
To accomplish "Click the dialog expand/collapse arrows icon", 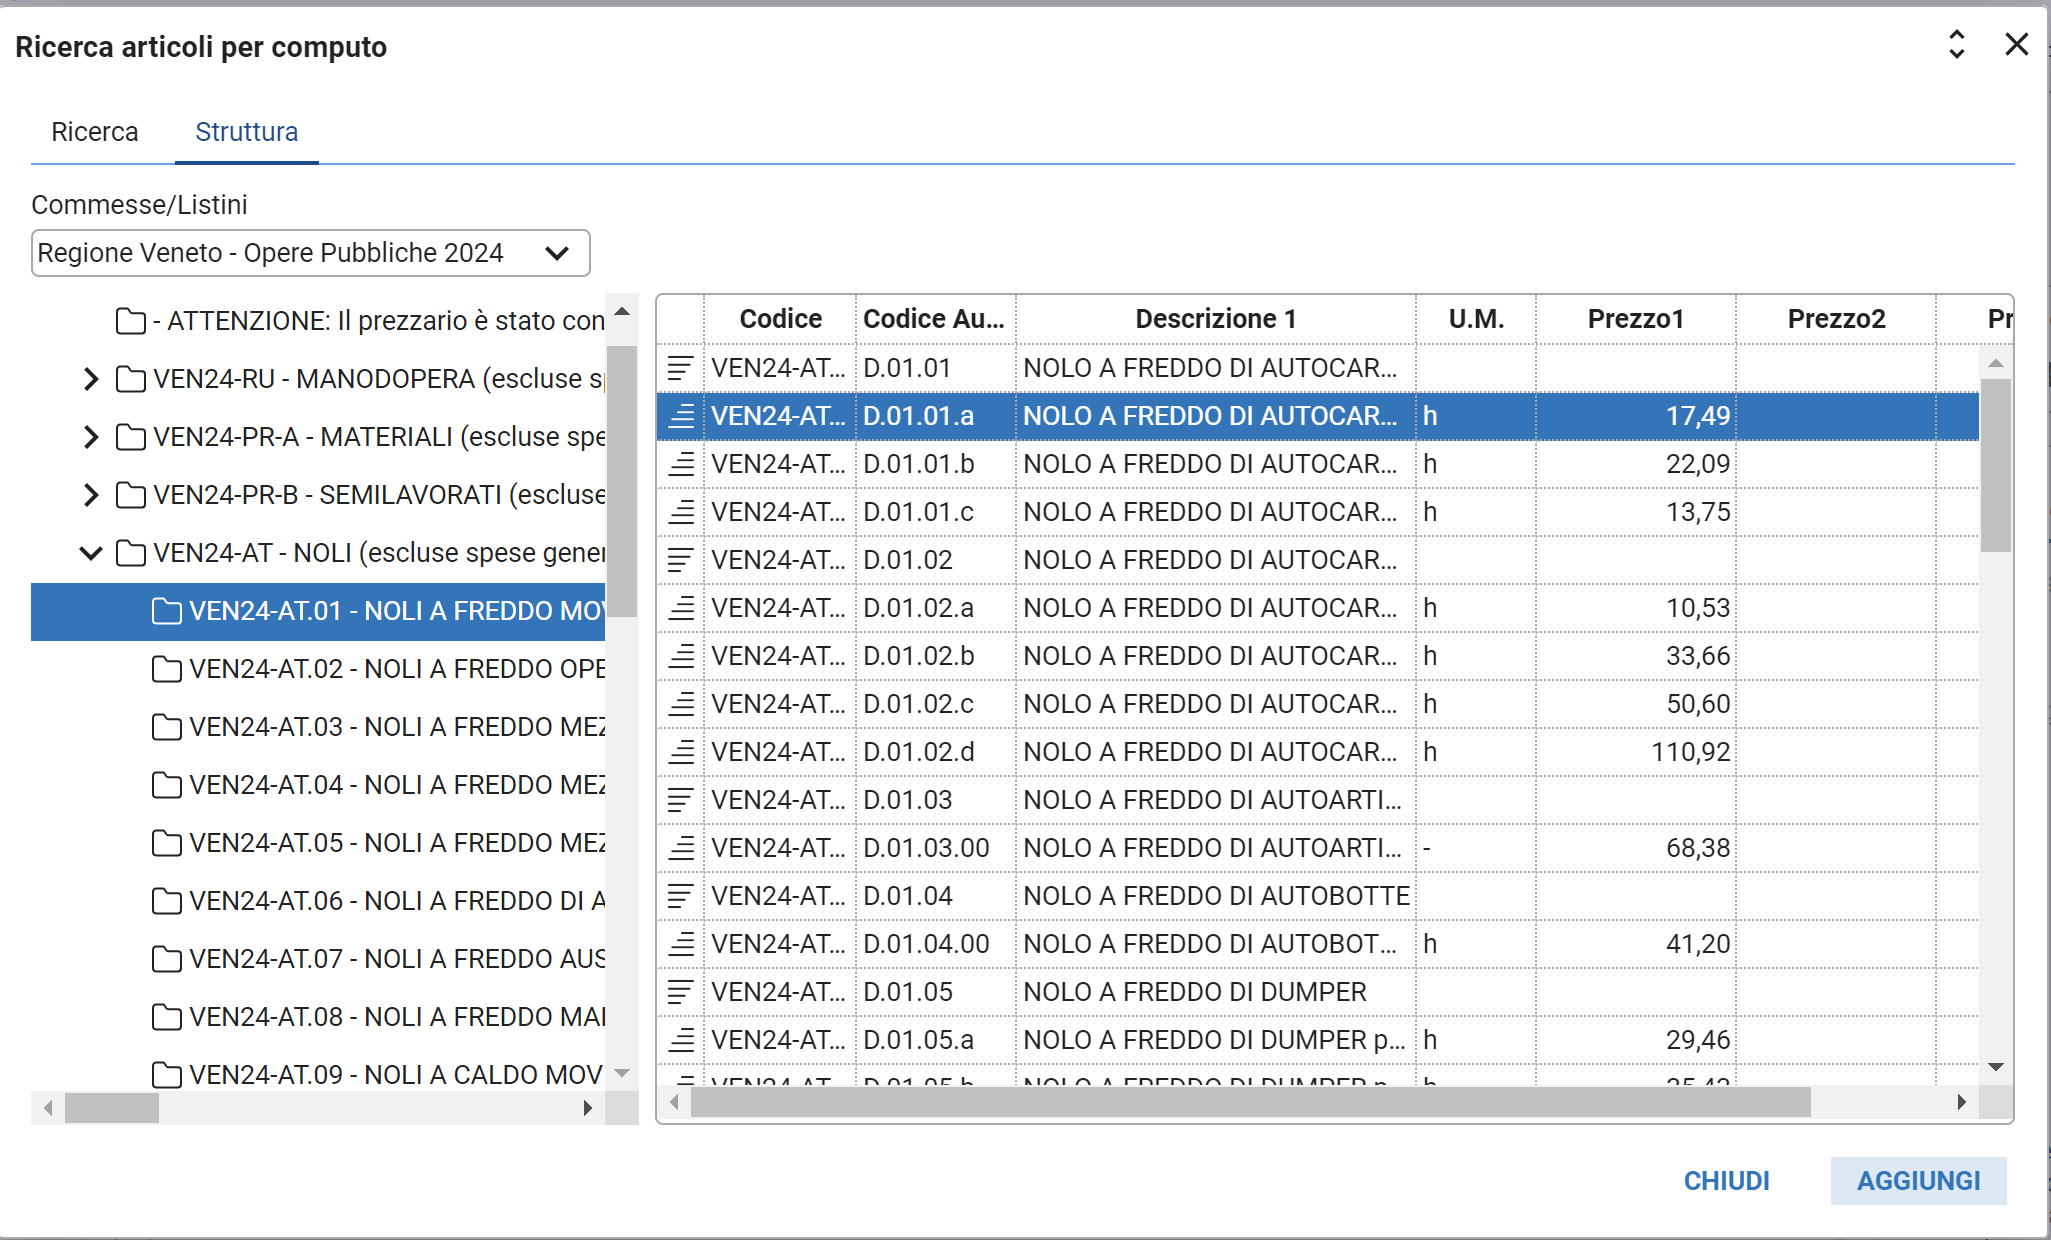I will click(x=1956, y=45).
